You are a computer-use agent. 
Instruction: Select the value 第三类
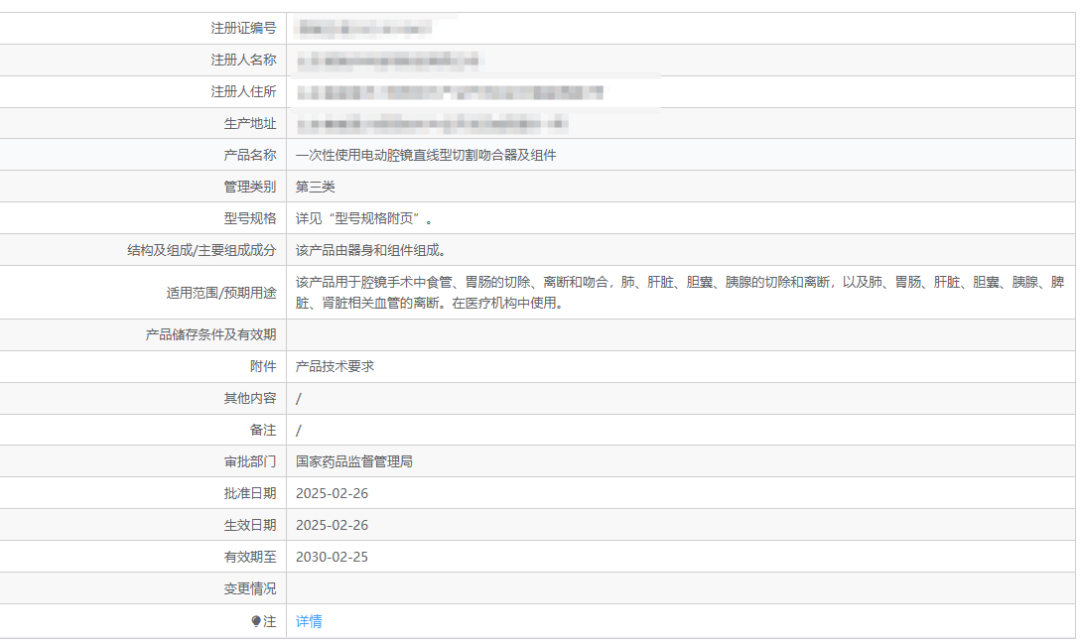click(x=315, y=187)
